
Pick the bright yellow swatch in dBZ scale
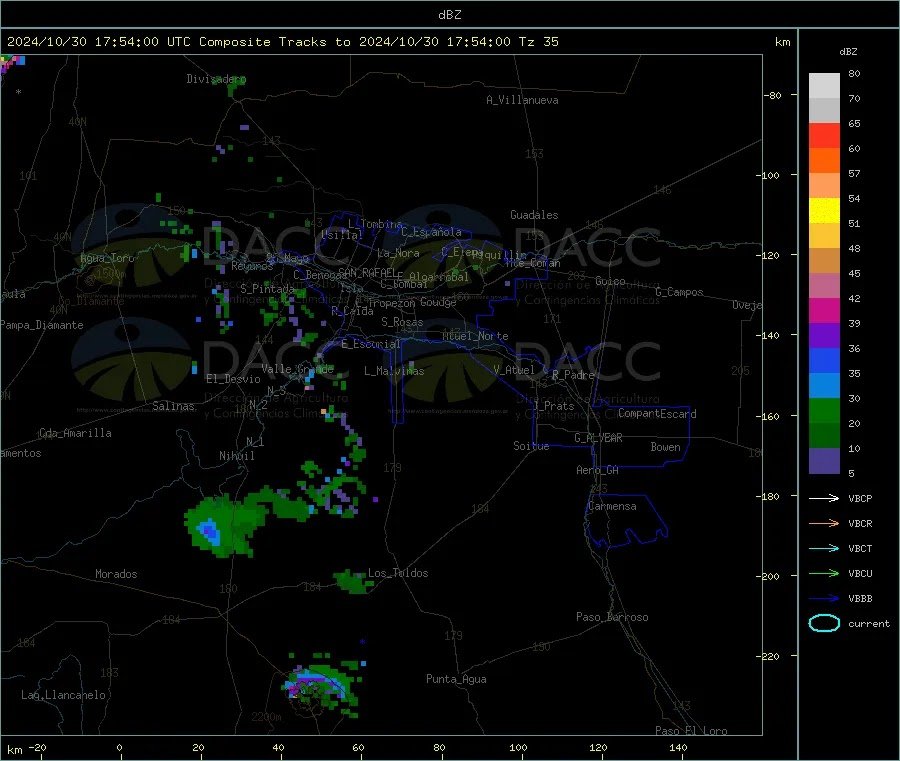coord(824,210)
